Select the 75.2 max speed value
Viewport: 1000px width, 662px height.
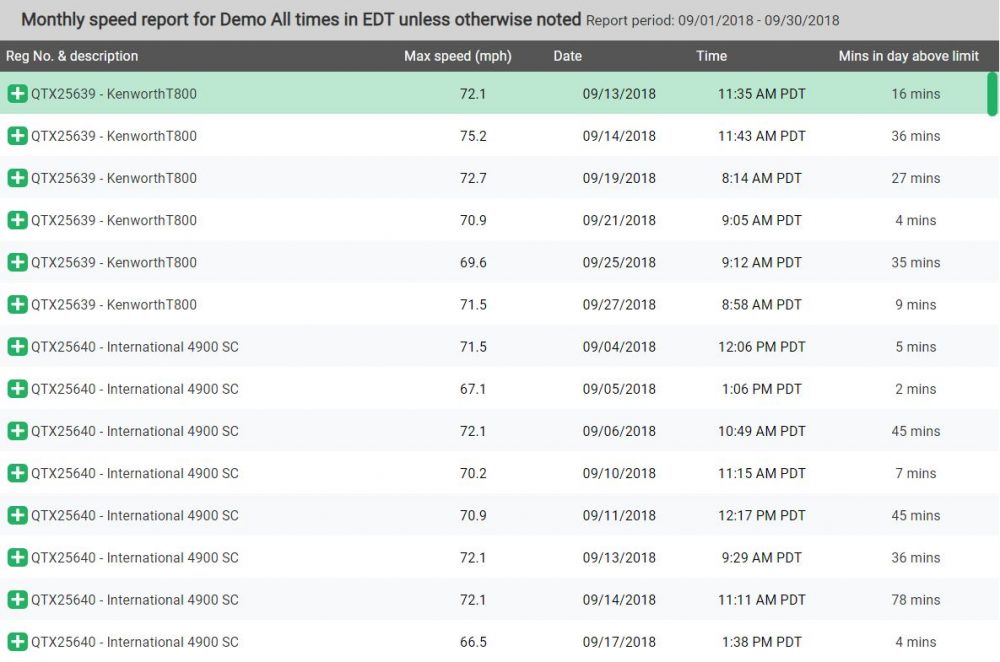click(473, 136)
